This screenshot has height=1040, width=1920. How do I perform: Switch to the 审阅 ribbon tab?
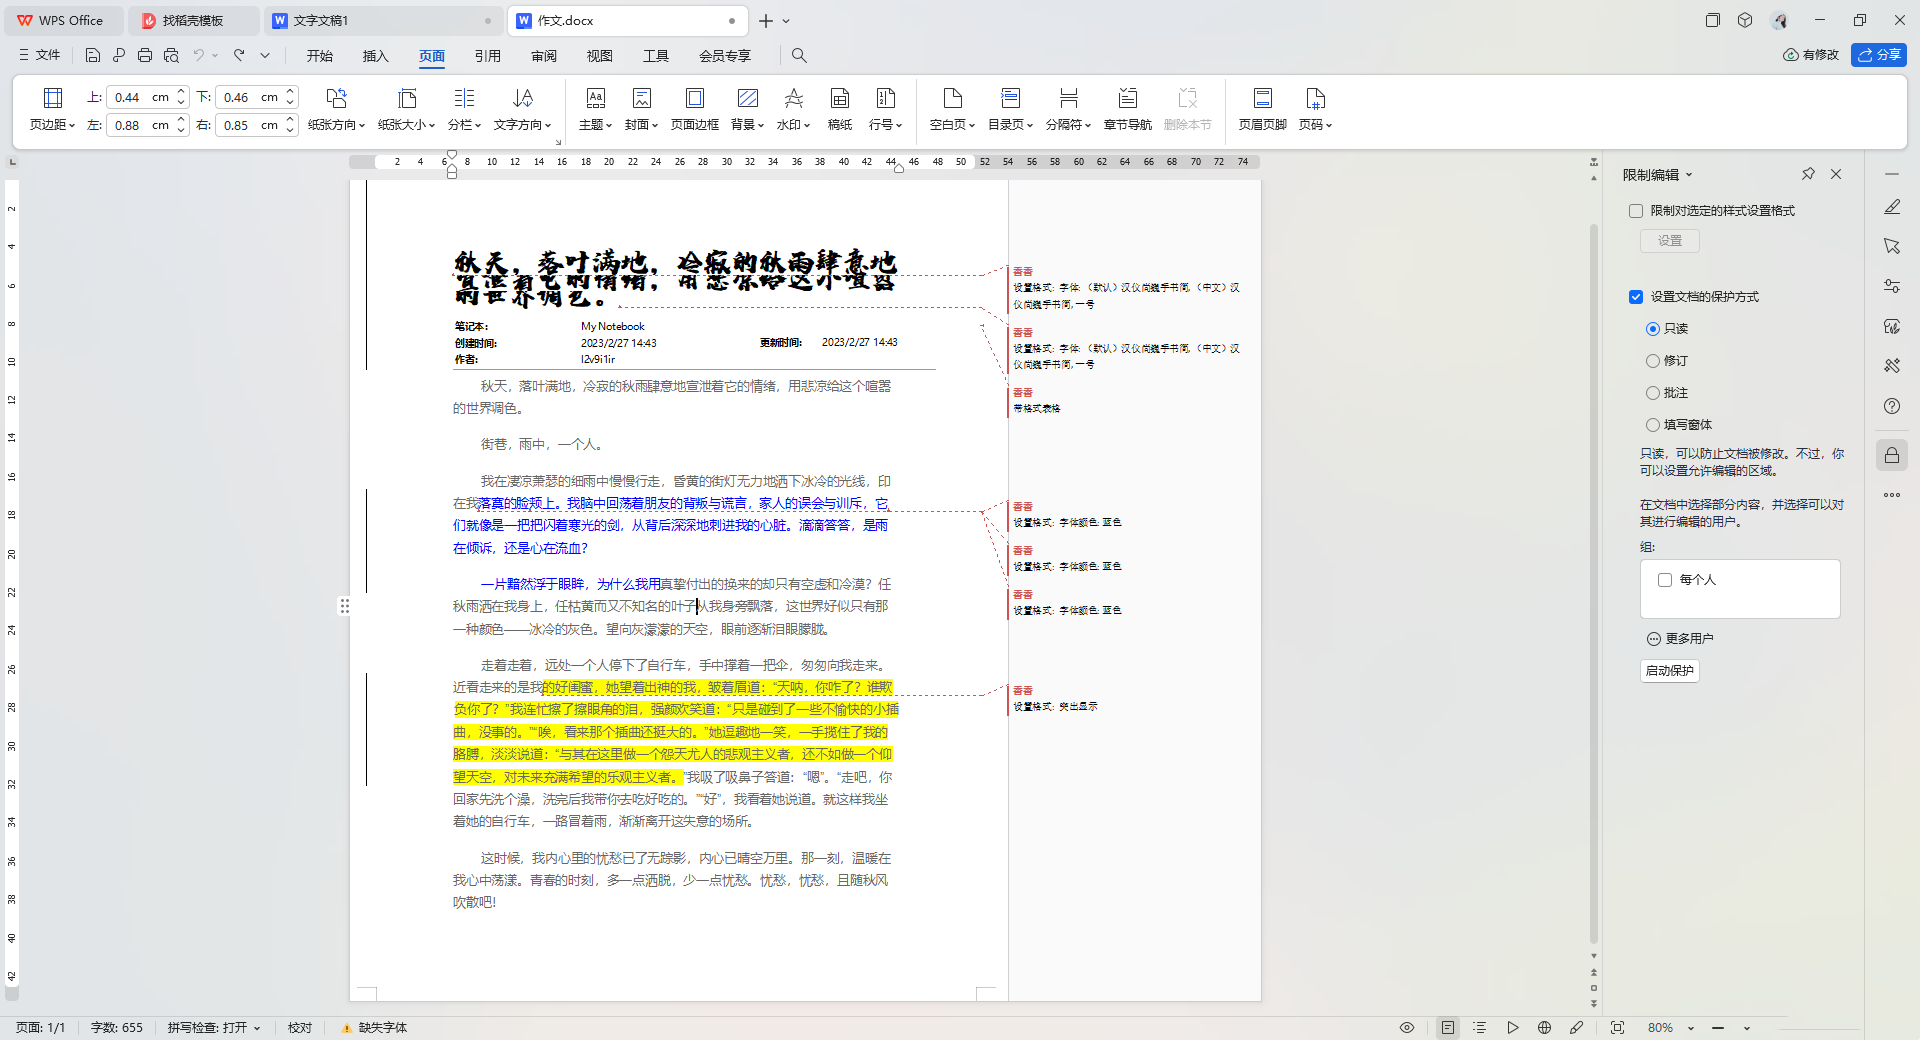(x=544, y=56)
